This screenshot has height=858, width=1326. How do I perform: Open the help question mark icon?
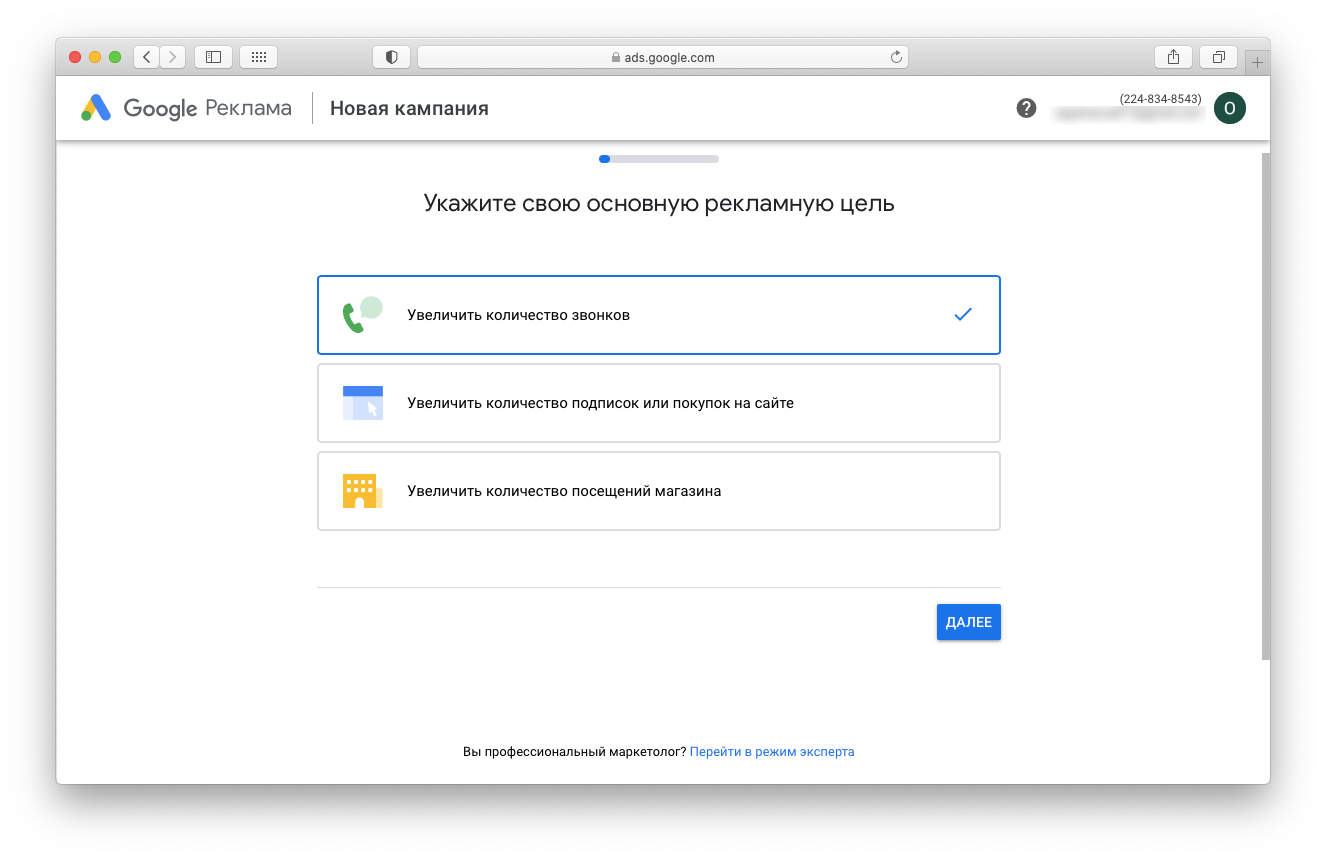pyautogui.click(x=1026, y=108)
